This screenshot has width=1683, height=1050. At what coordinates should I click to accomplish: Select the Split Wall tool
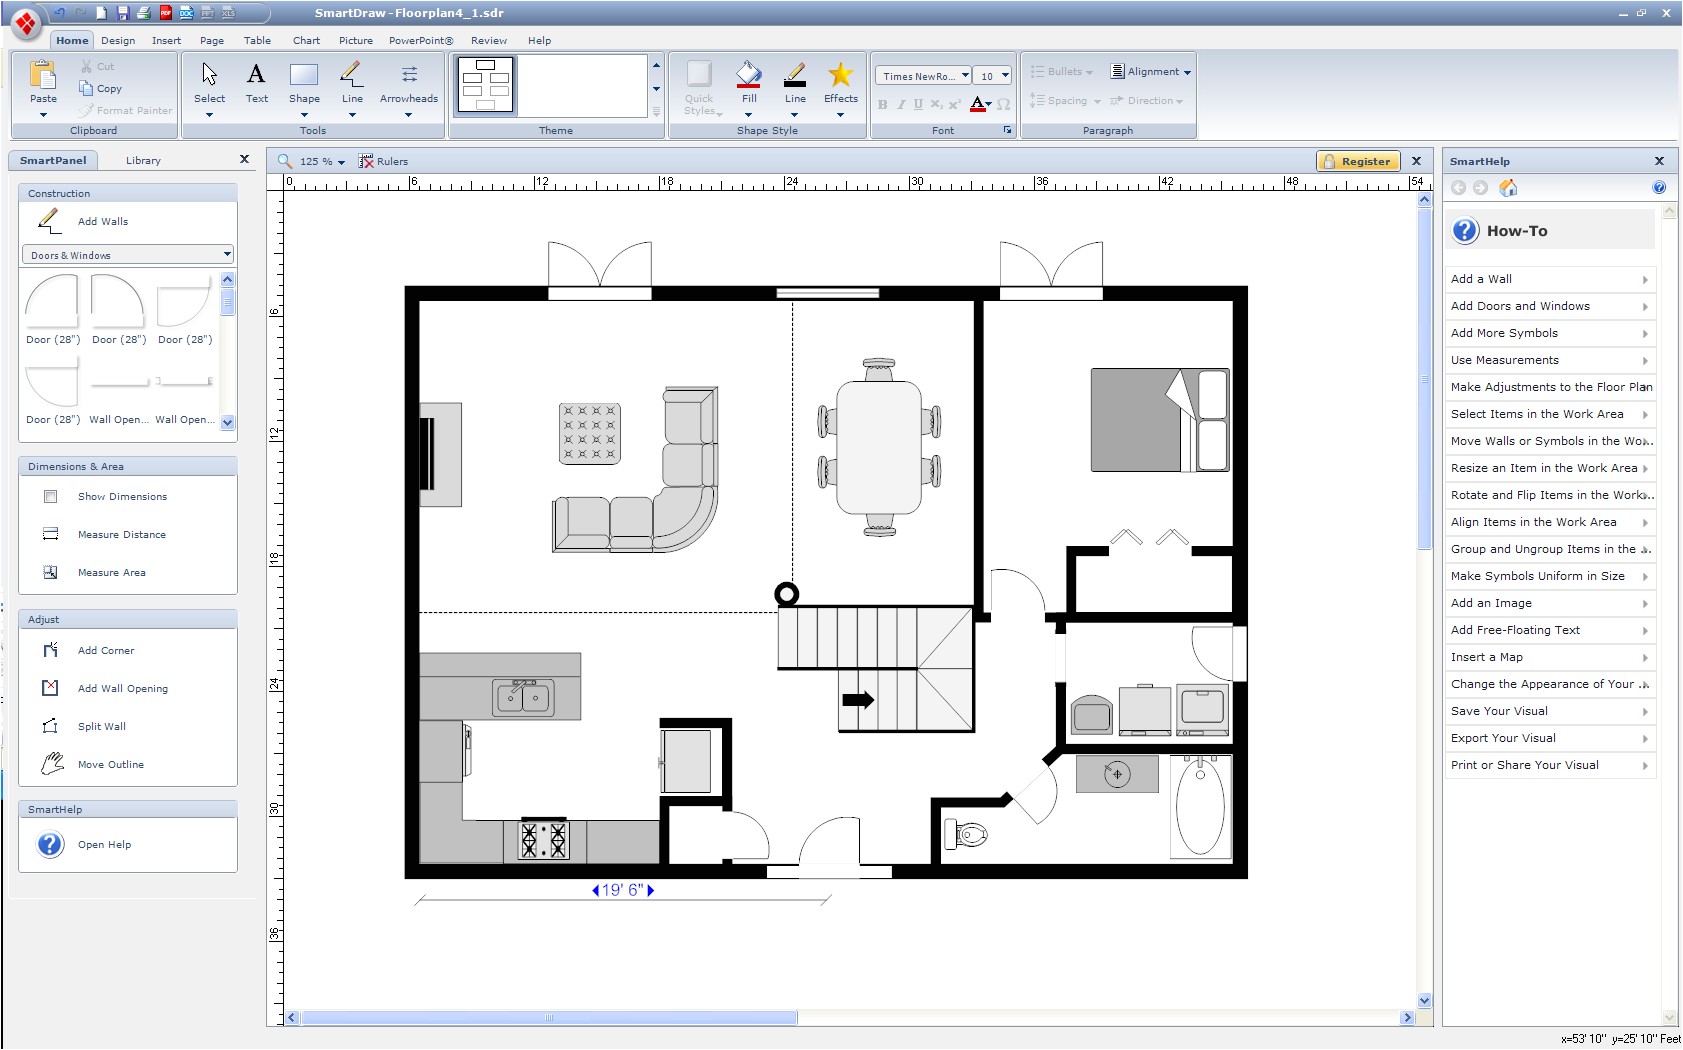tap(100, 726)
